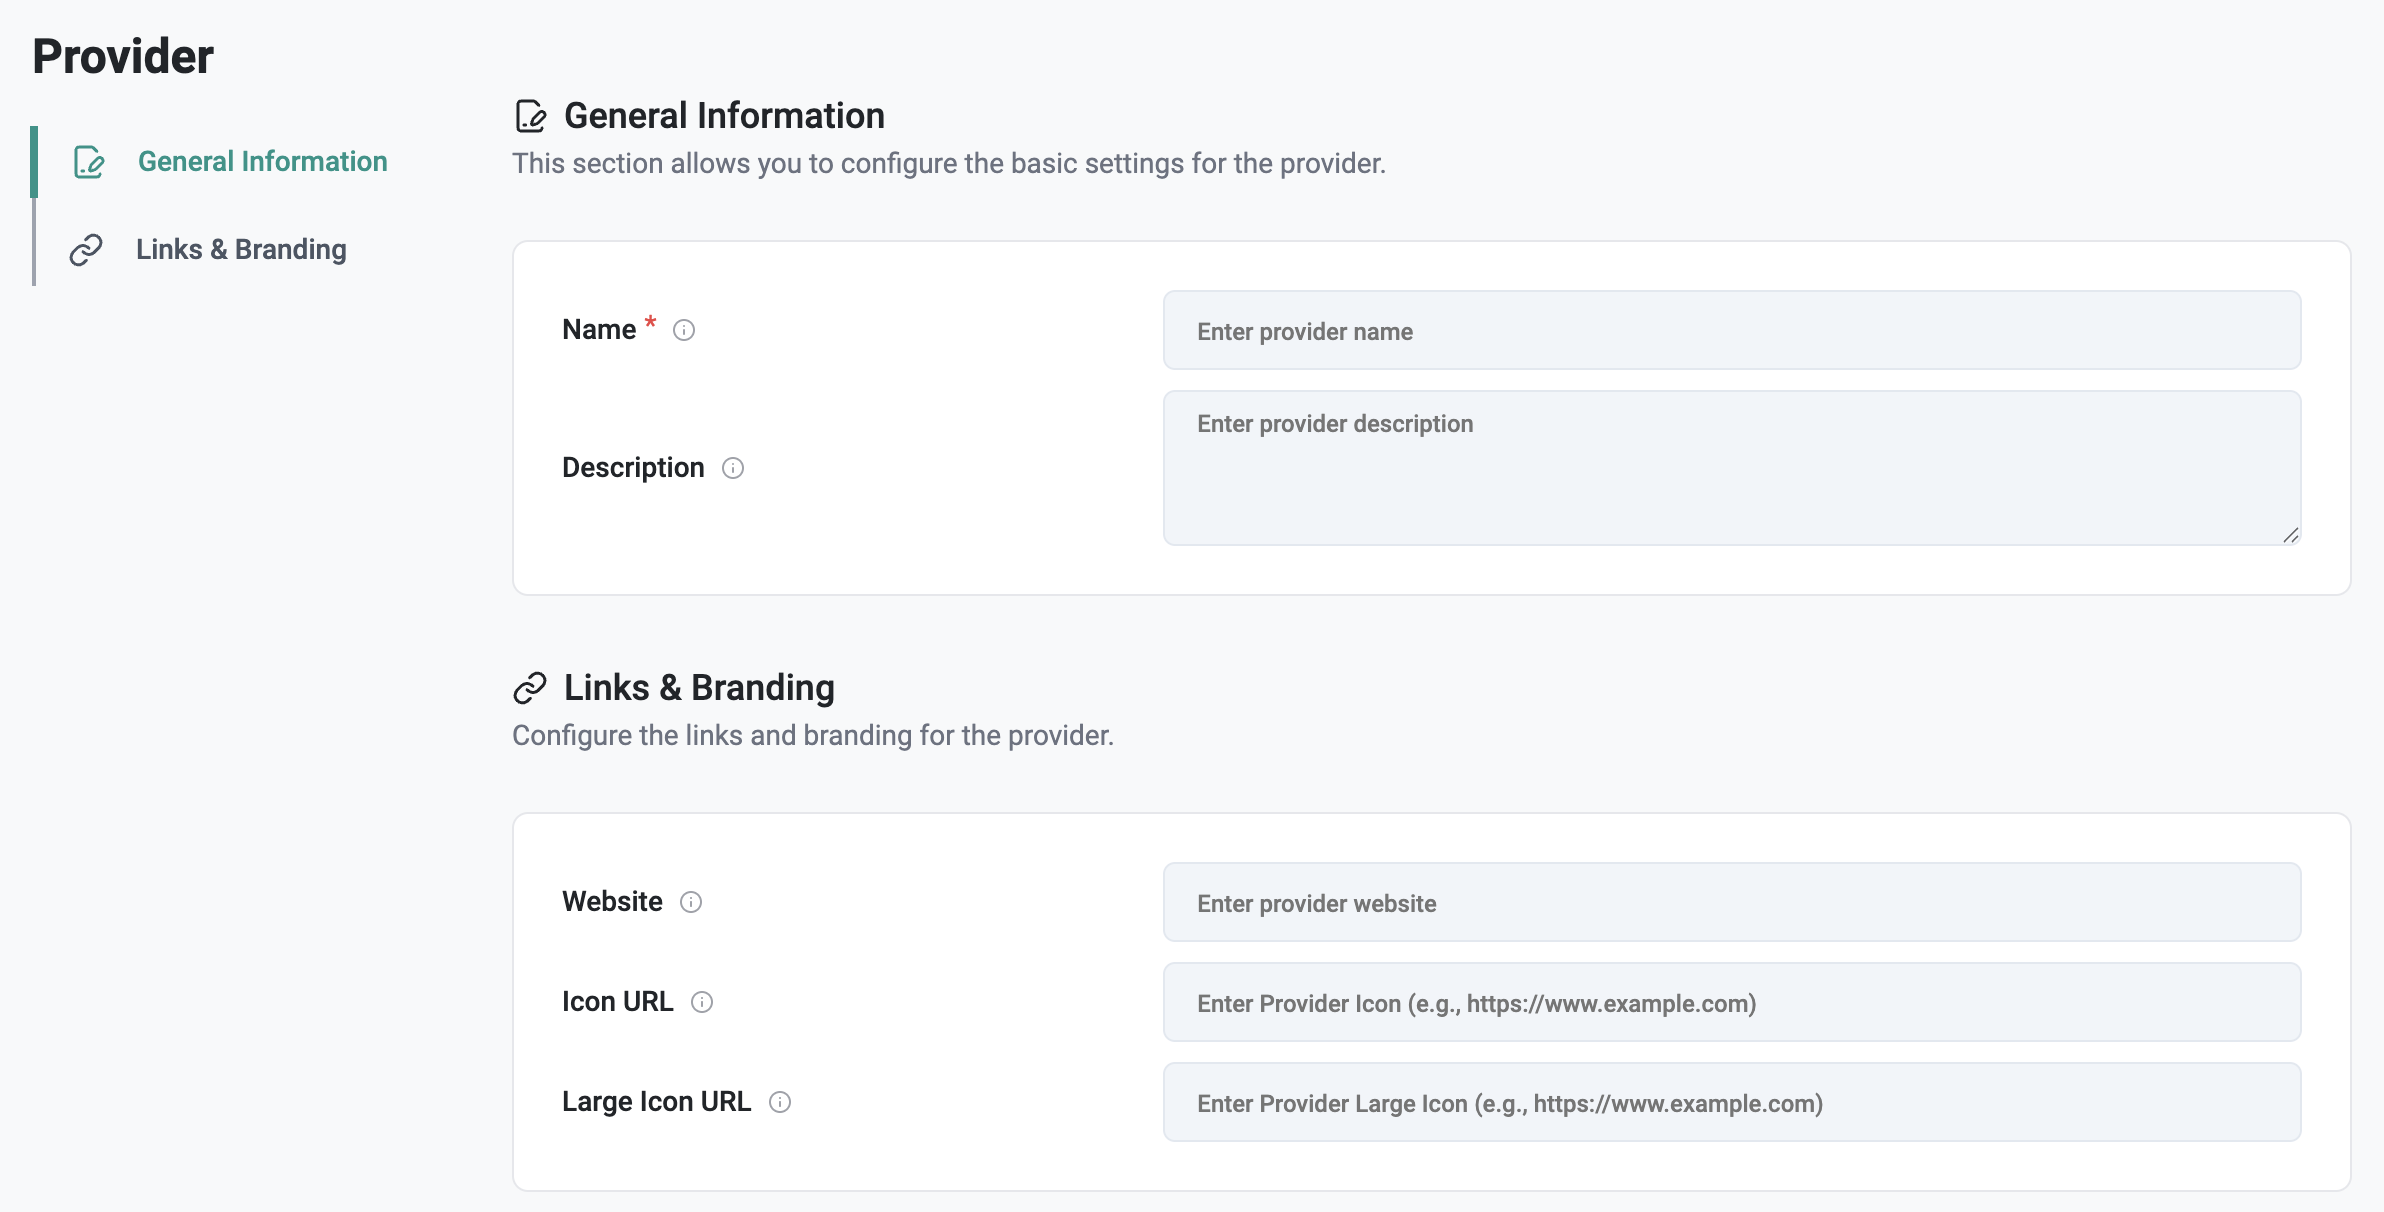The image size is (2384, 1212).
Task: Focus the provider website input field
Action: tap(1731, 903)
